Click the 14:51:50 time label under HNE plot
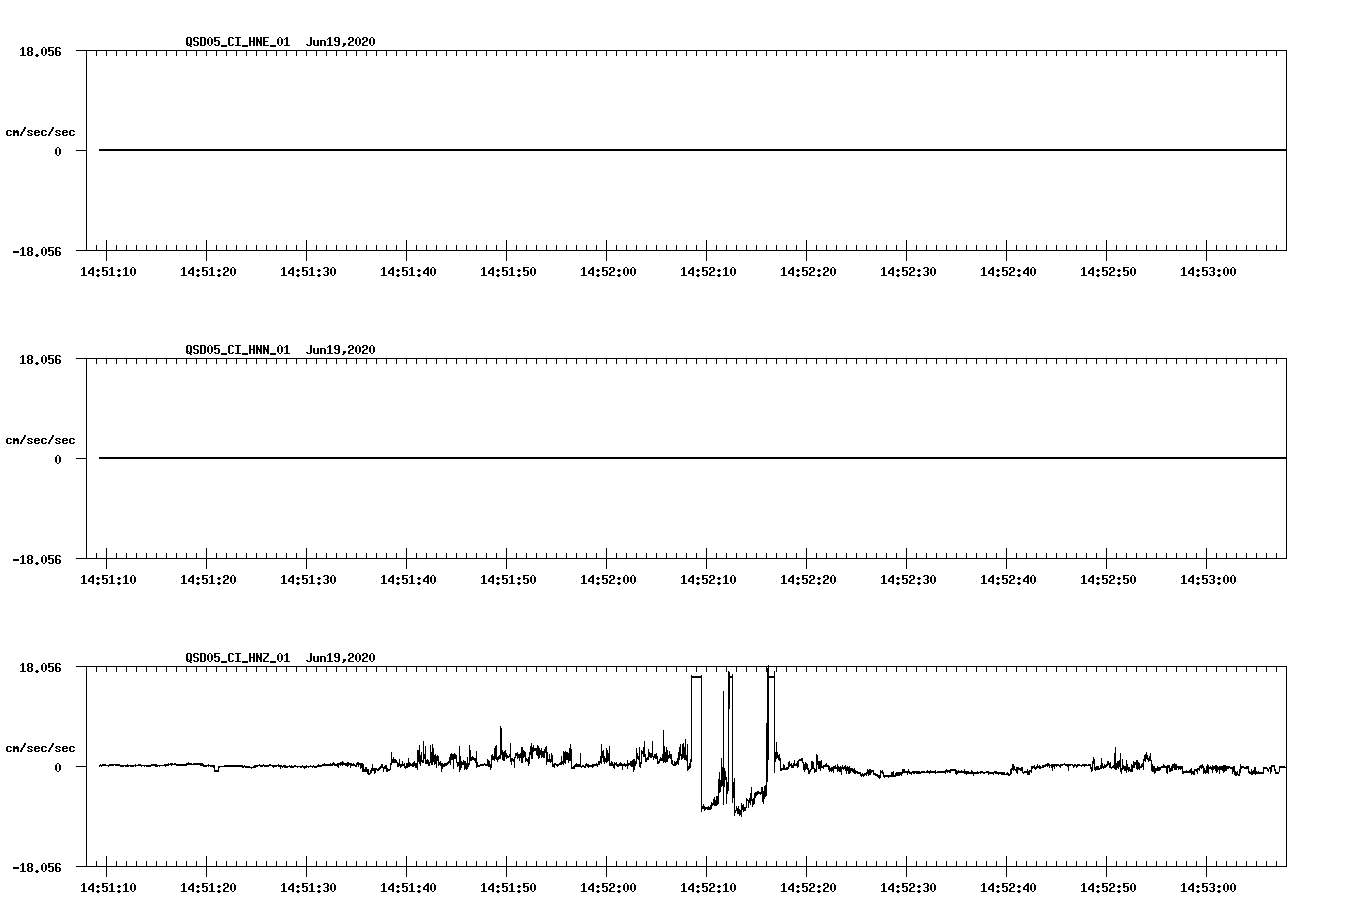Image resolution: width=1358 pixels, height=924 pixels. [508, 272]
